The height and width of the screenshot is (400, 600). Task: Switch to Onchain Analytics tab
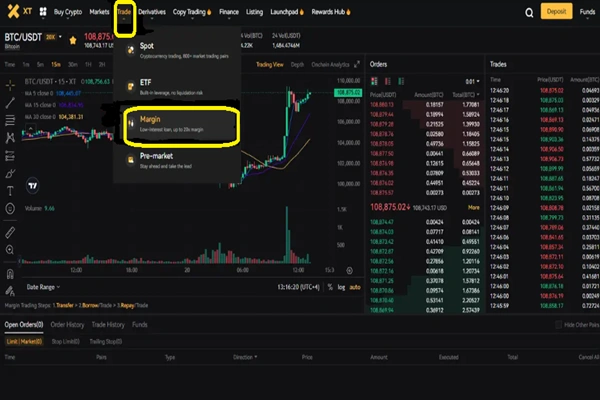tap(330, 64)
